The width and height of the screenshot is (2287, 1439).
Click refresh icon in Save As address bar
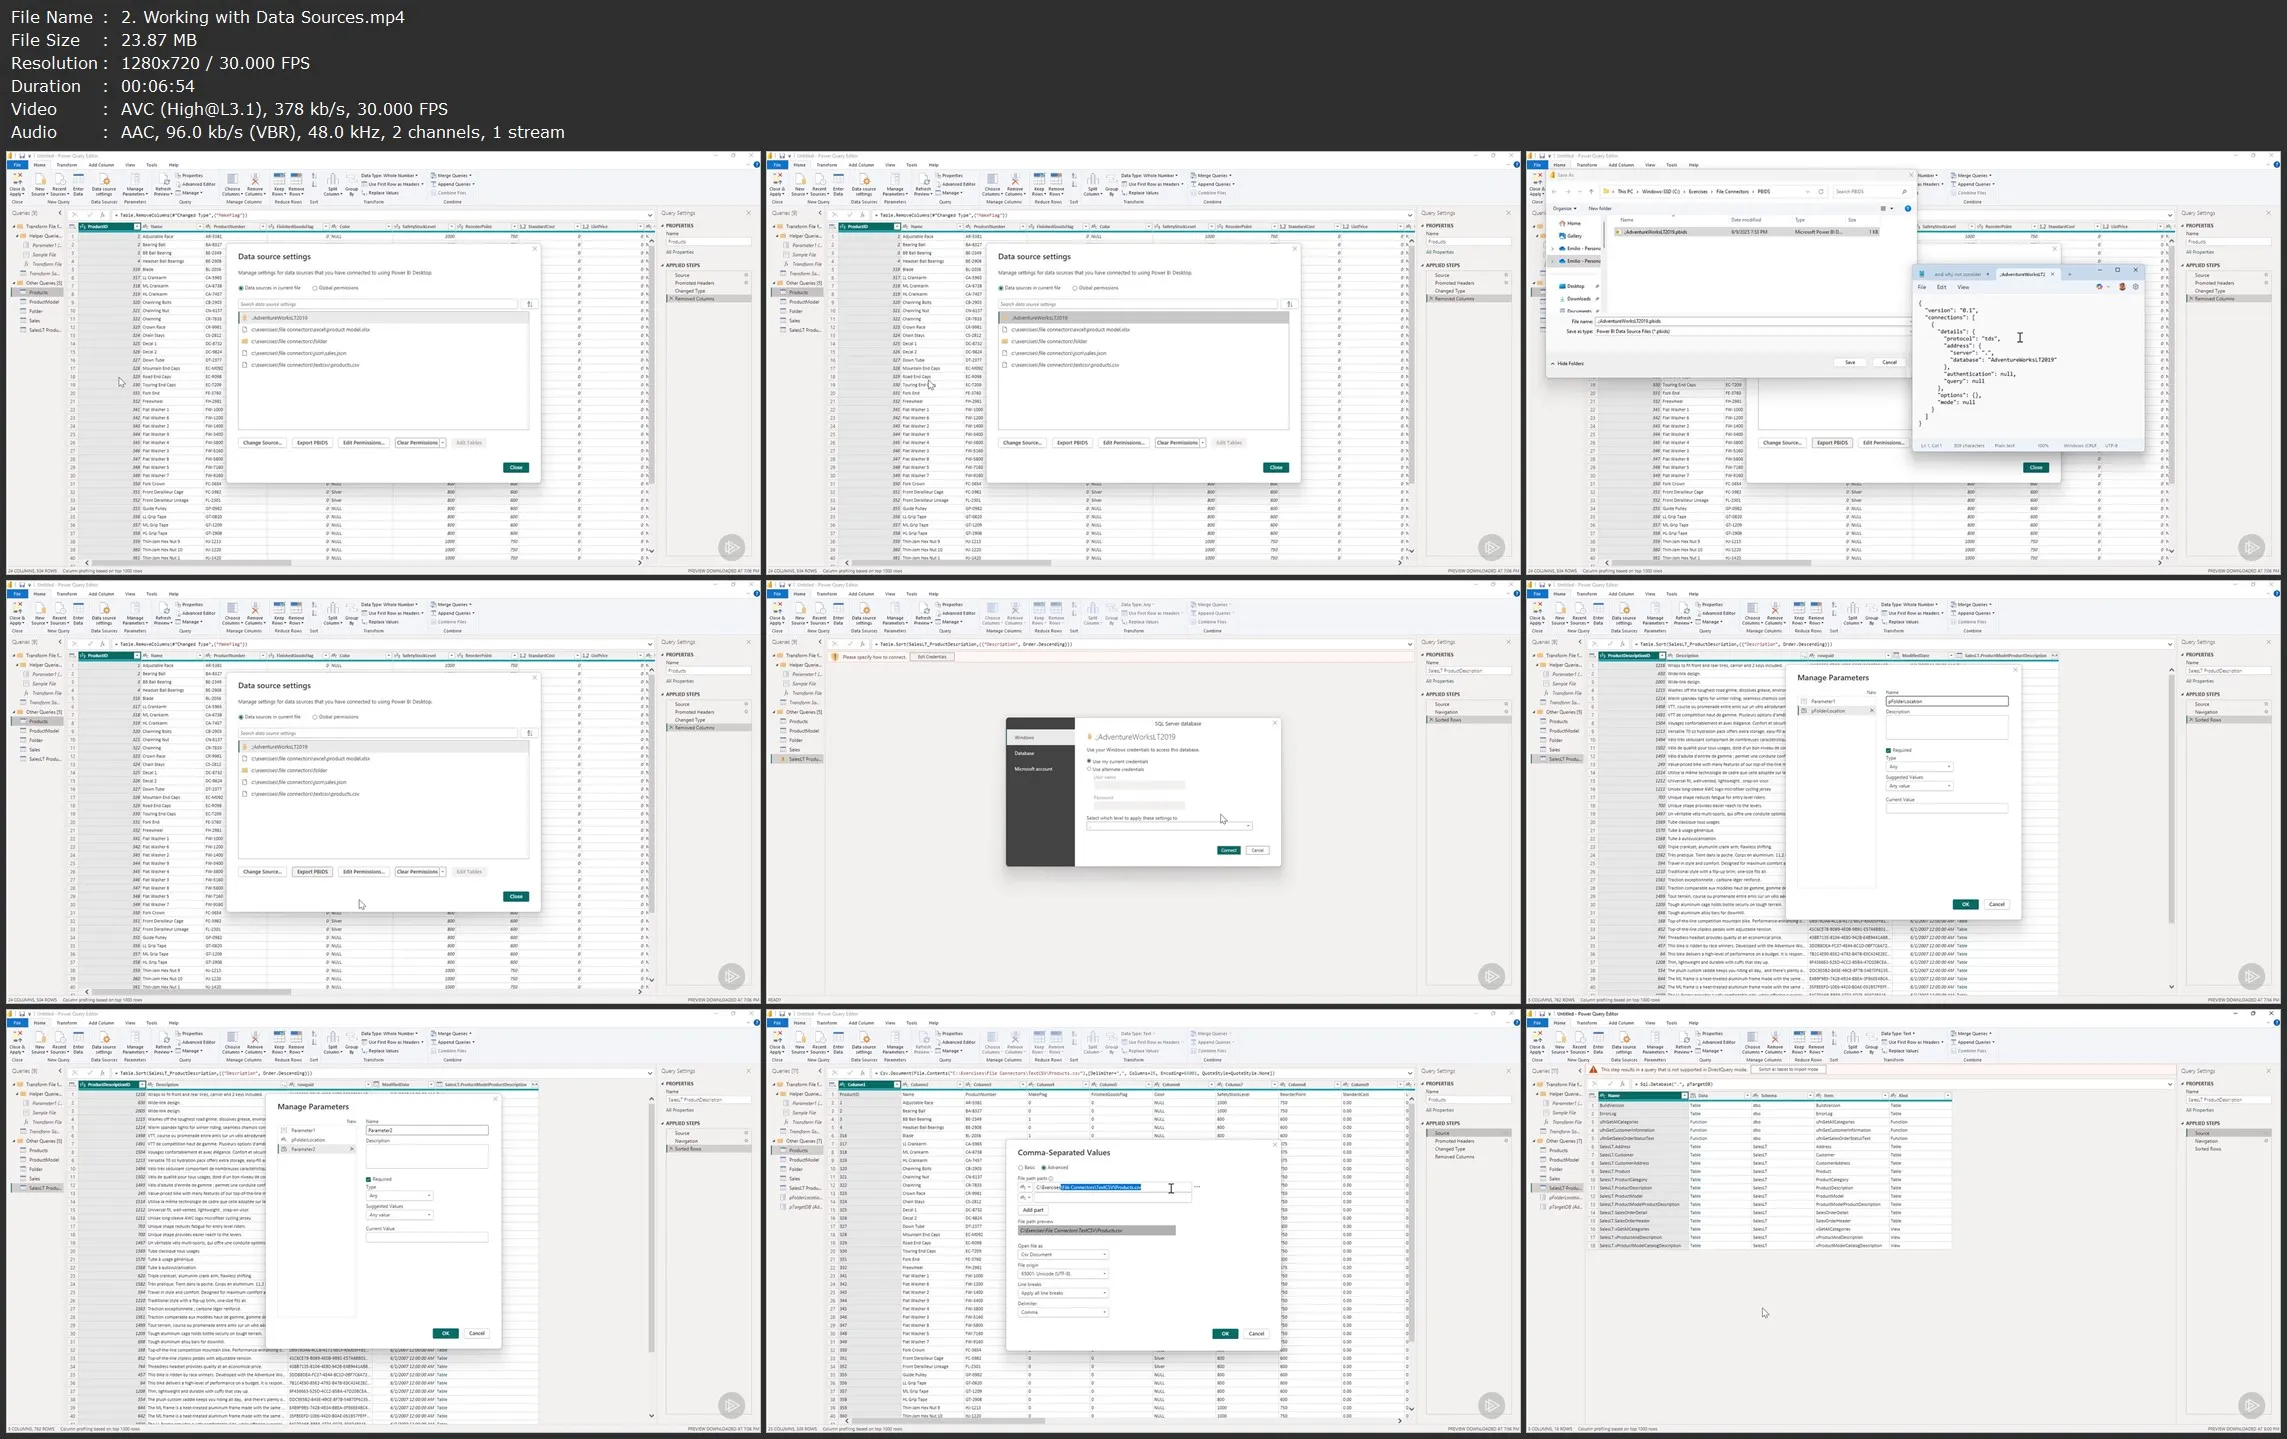(x=1821, y=191)
